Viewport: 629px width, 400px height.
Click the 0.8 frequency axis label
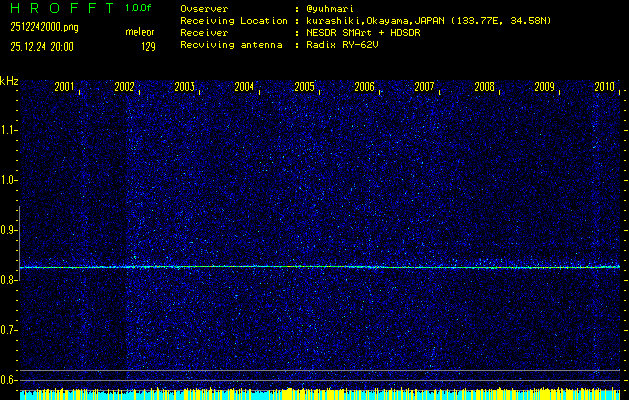click(9, 280)
